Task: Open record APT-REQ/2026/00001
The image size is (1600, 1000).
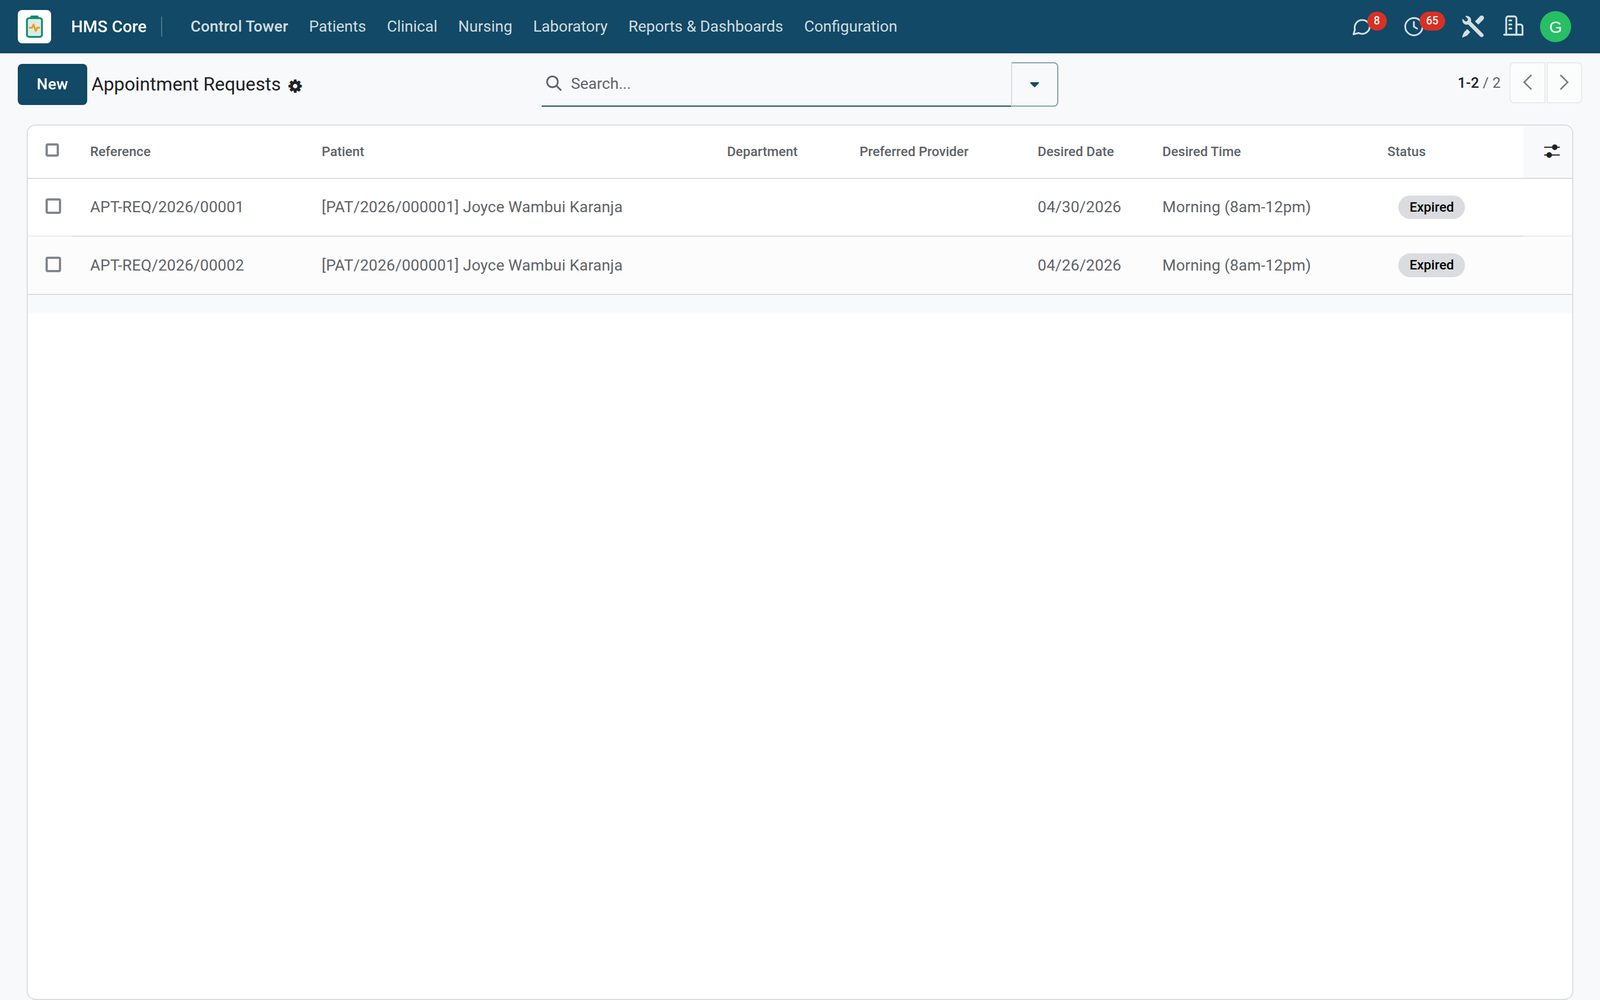Action: coord(166,207)
